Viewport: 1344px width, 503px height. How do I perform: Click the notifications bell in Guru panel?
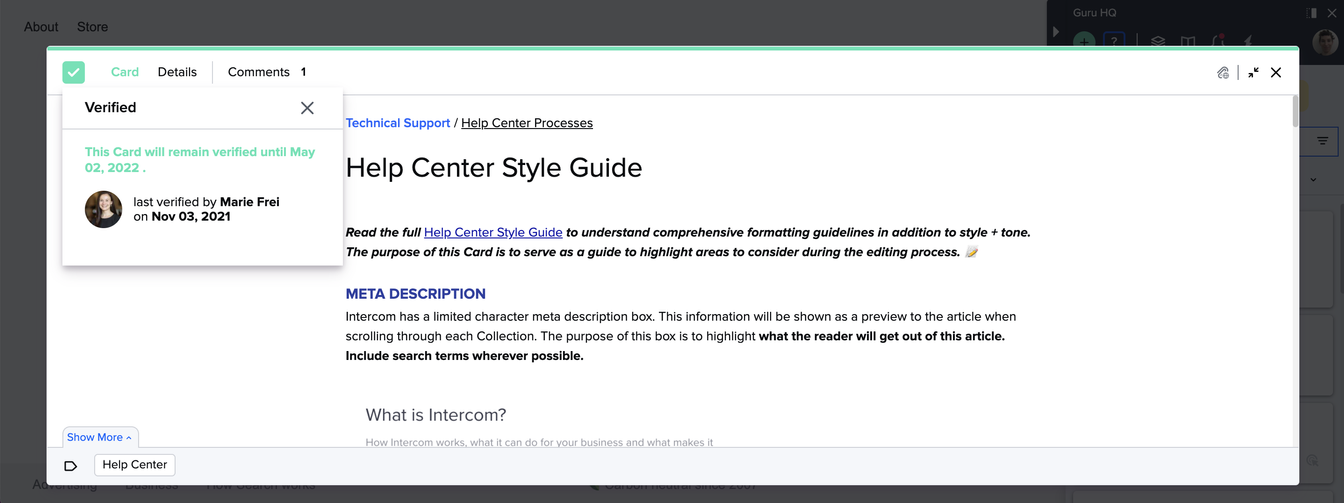(1218, 42)
